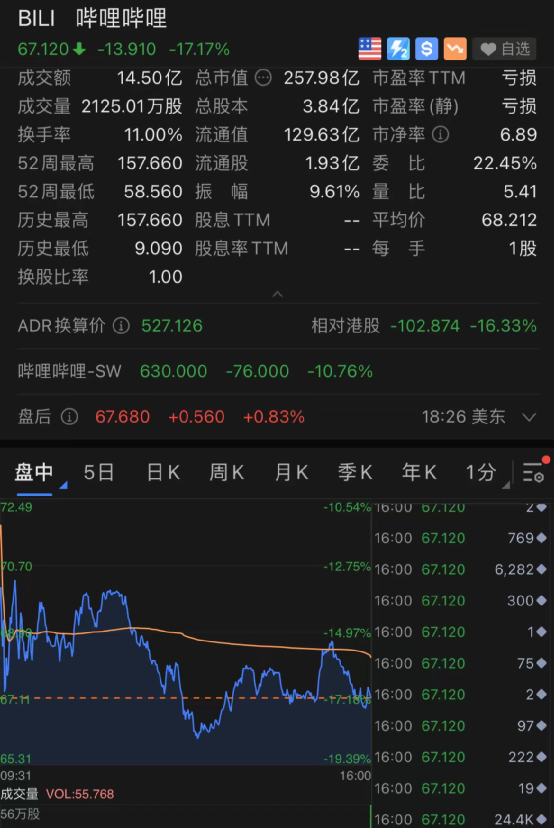Tap the after-hours price 67.680
This screenshot has width=554, height=828.
point(123,417)
